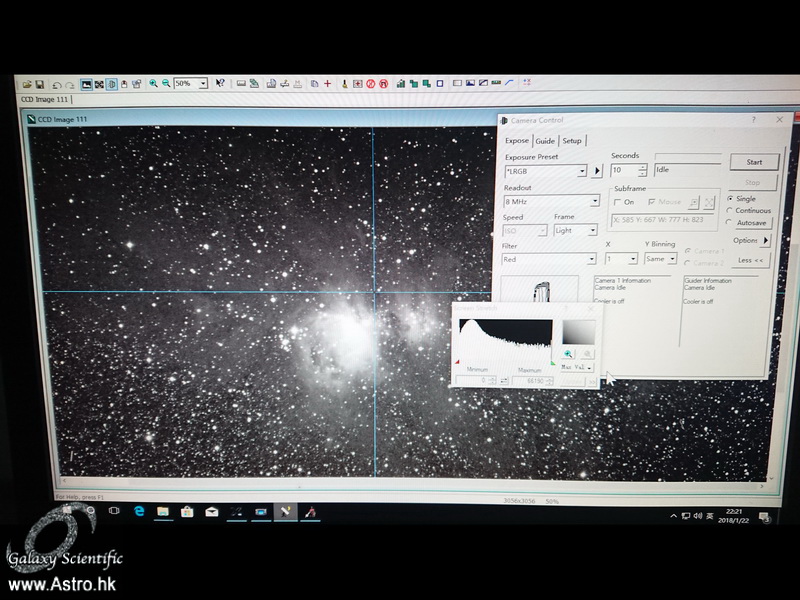Enable the Subframe On checkbox
This screenshot has height=600, width=800.
(x=617, y=202)
